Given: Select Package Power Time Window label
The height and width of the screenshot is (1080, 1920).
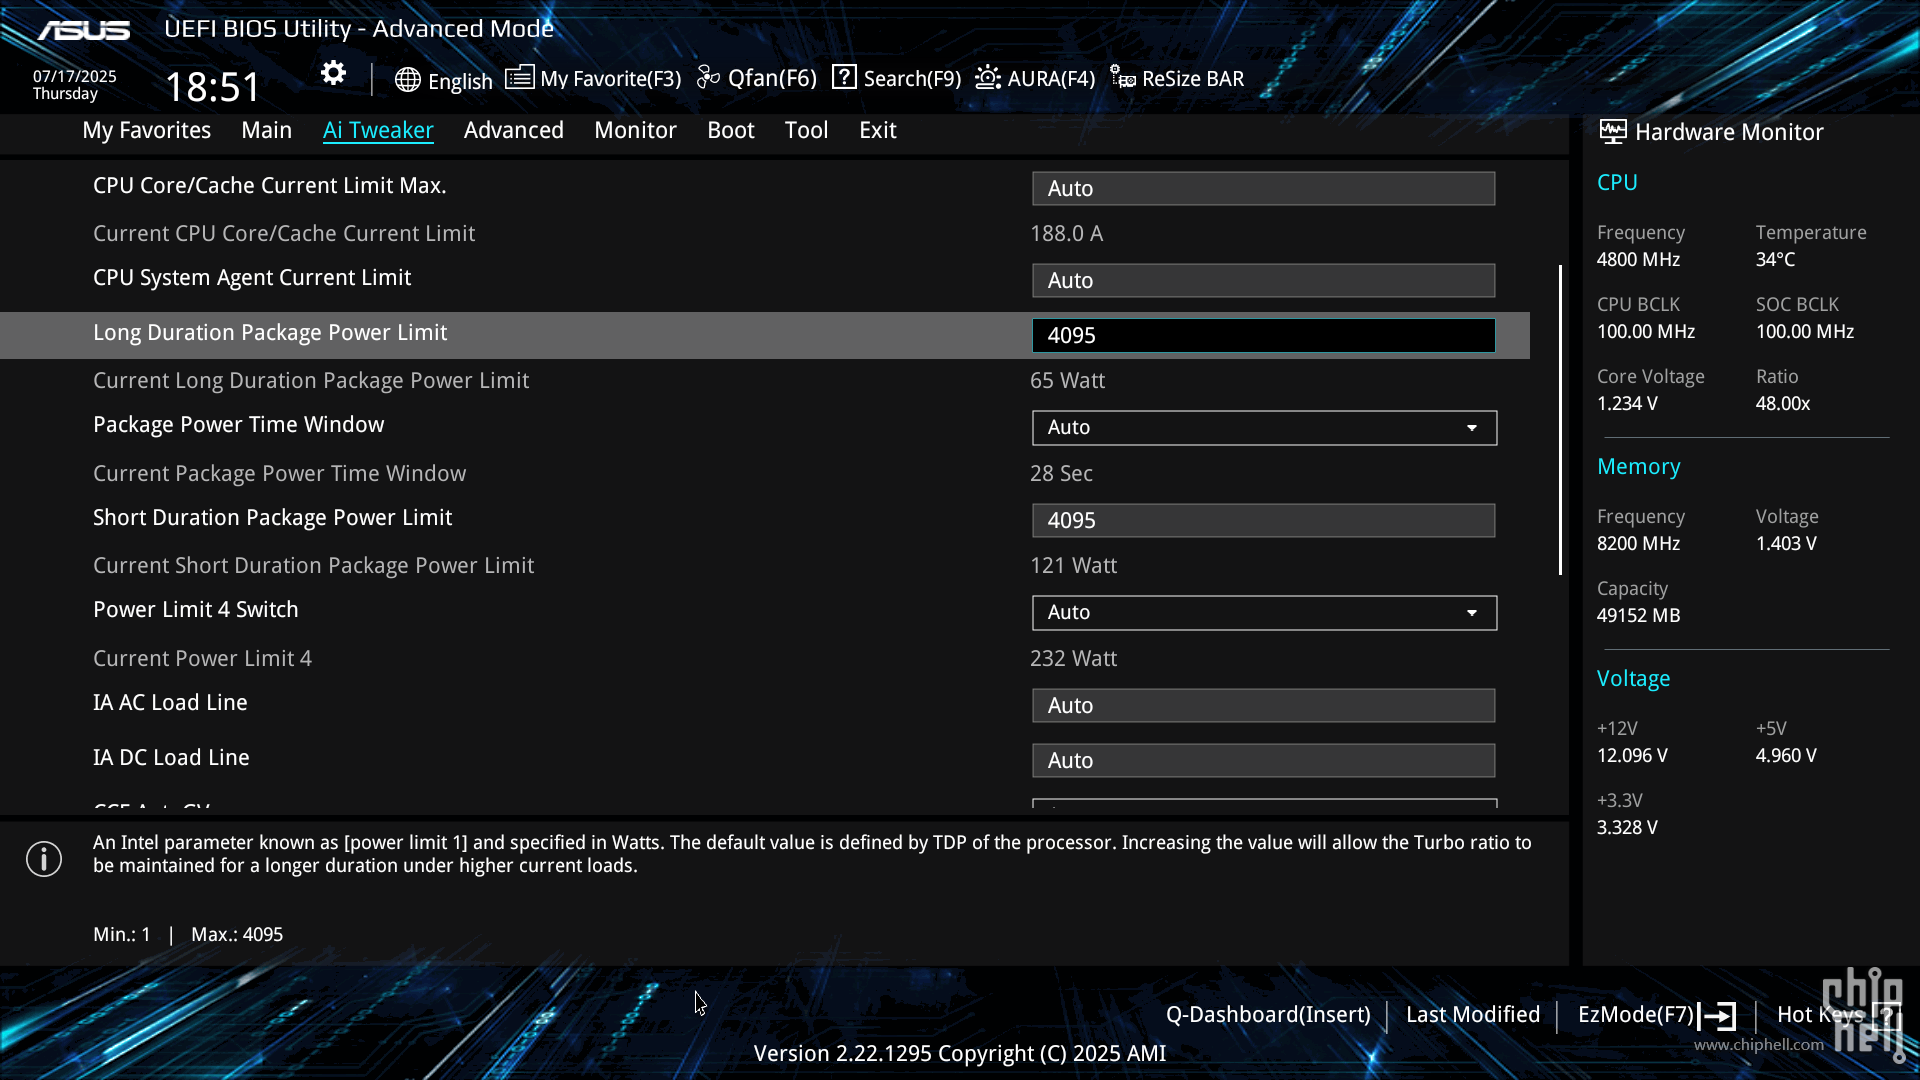Looking at the screenshot, I should [x=238, y=425].
